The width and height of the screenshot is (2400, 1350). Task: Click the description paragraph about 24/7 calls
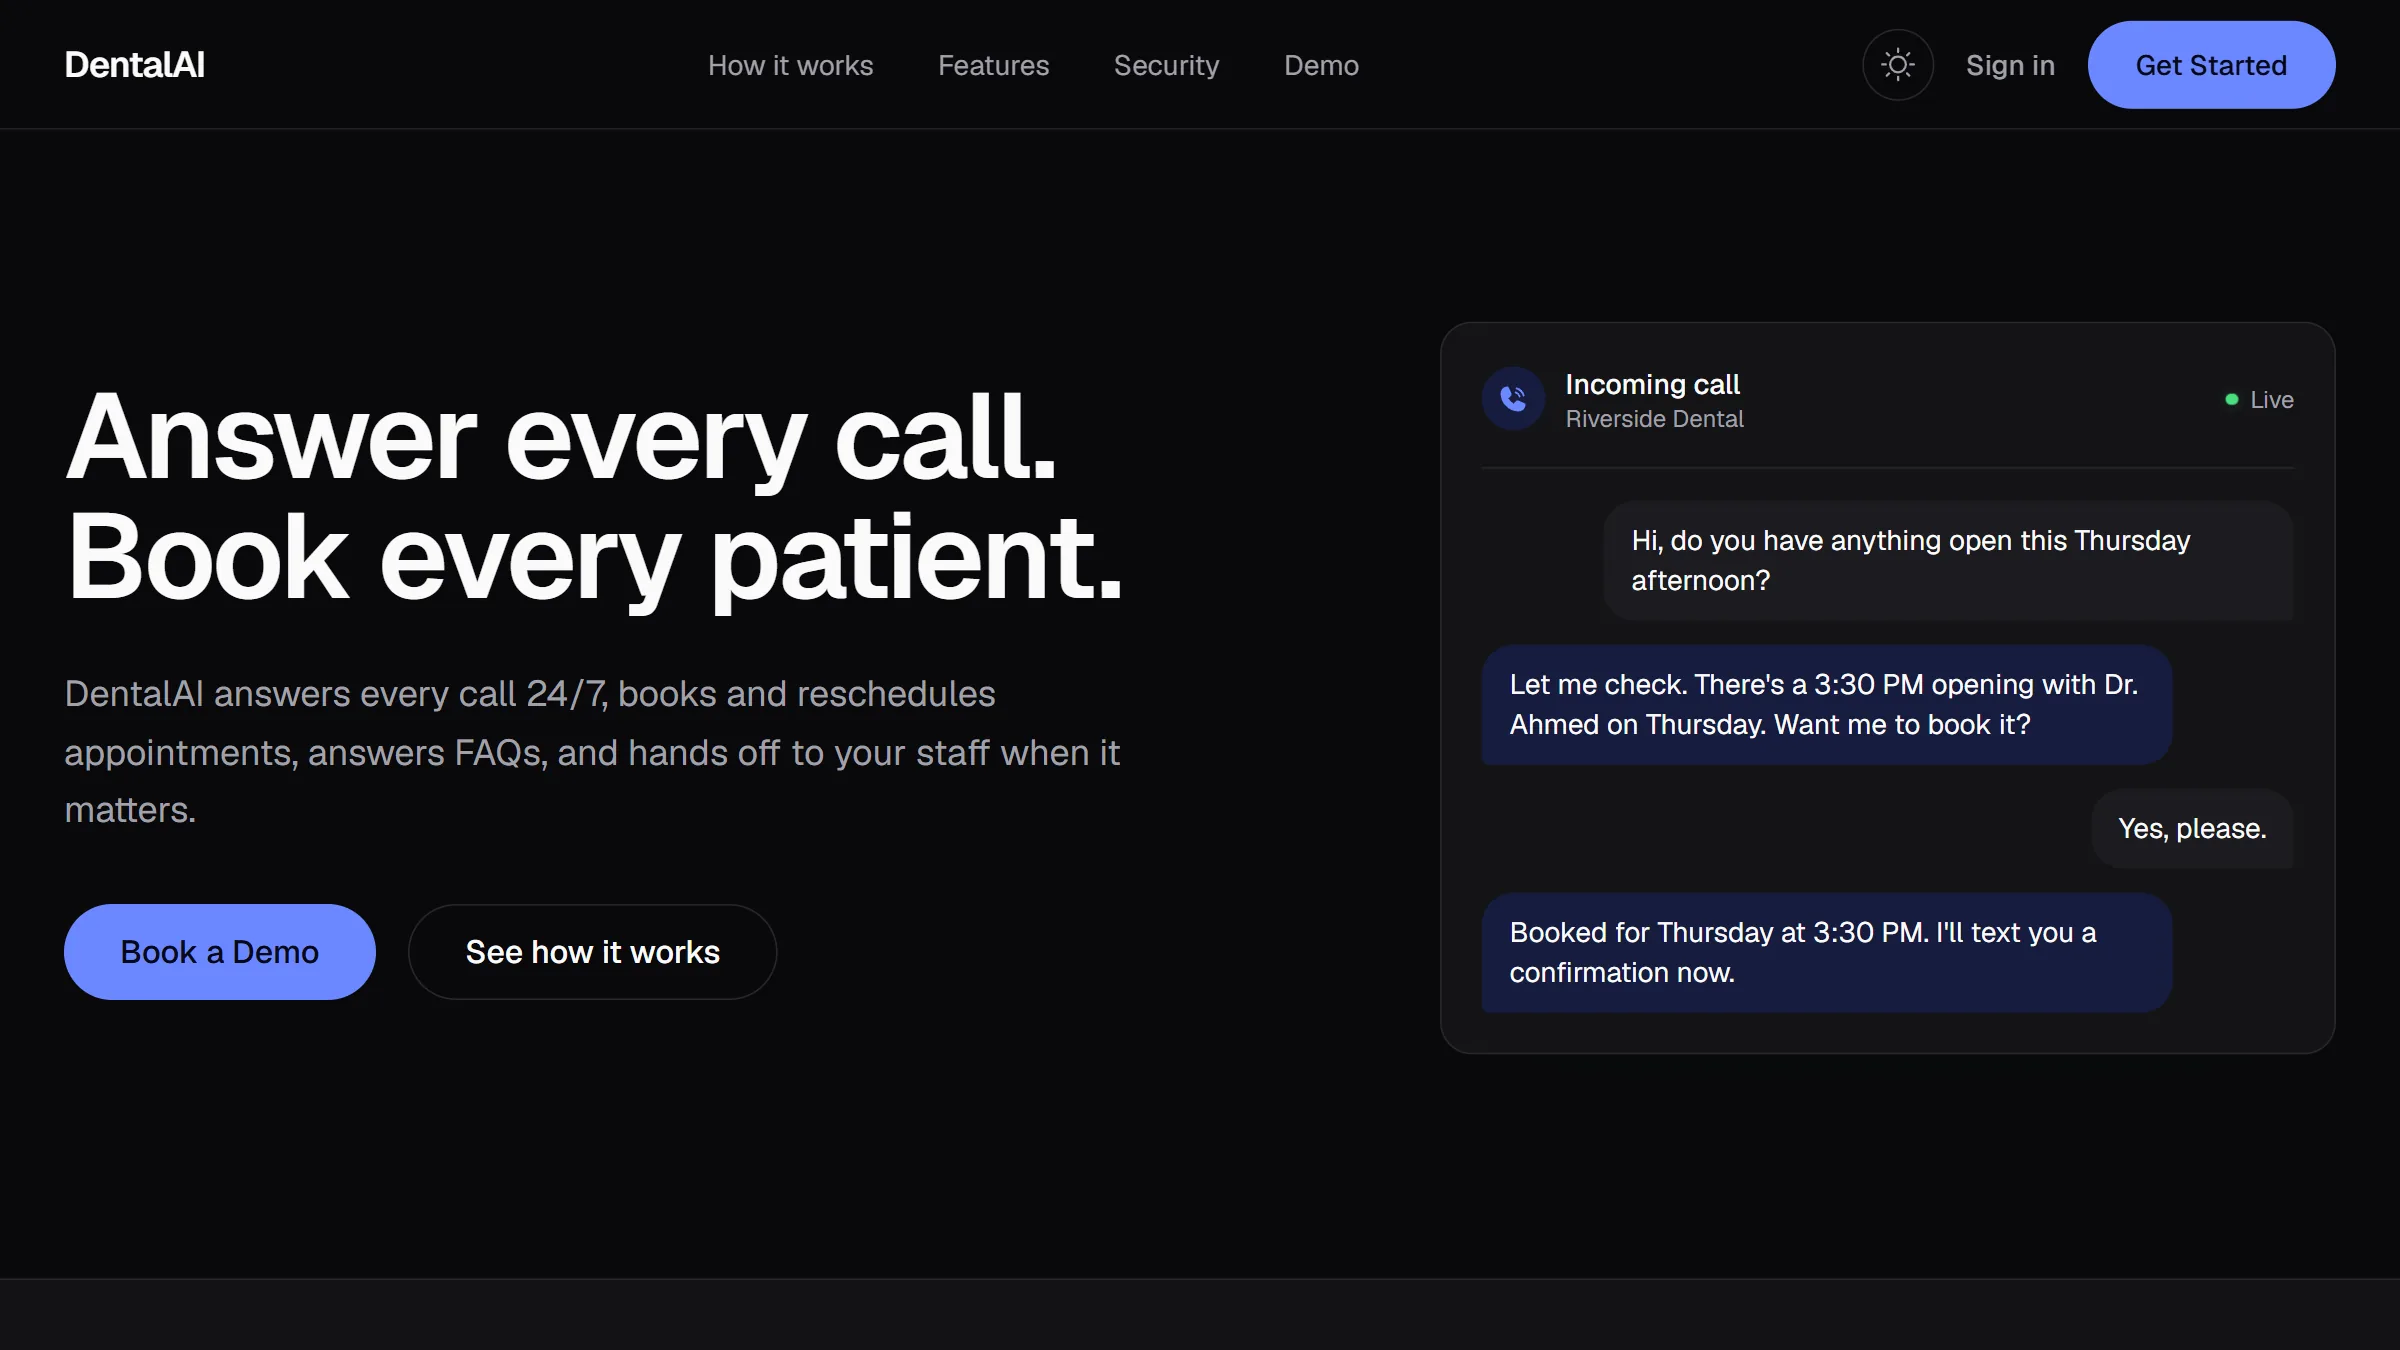tap(592, 752)
